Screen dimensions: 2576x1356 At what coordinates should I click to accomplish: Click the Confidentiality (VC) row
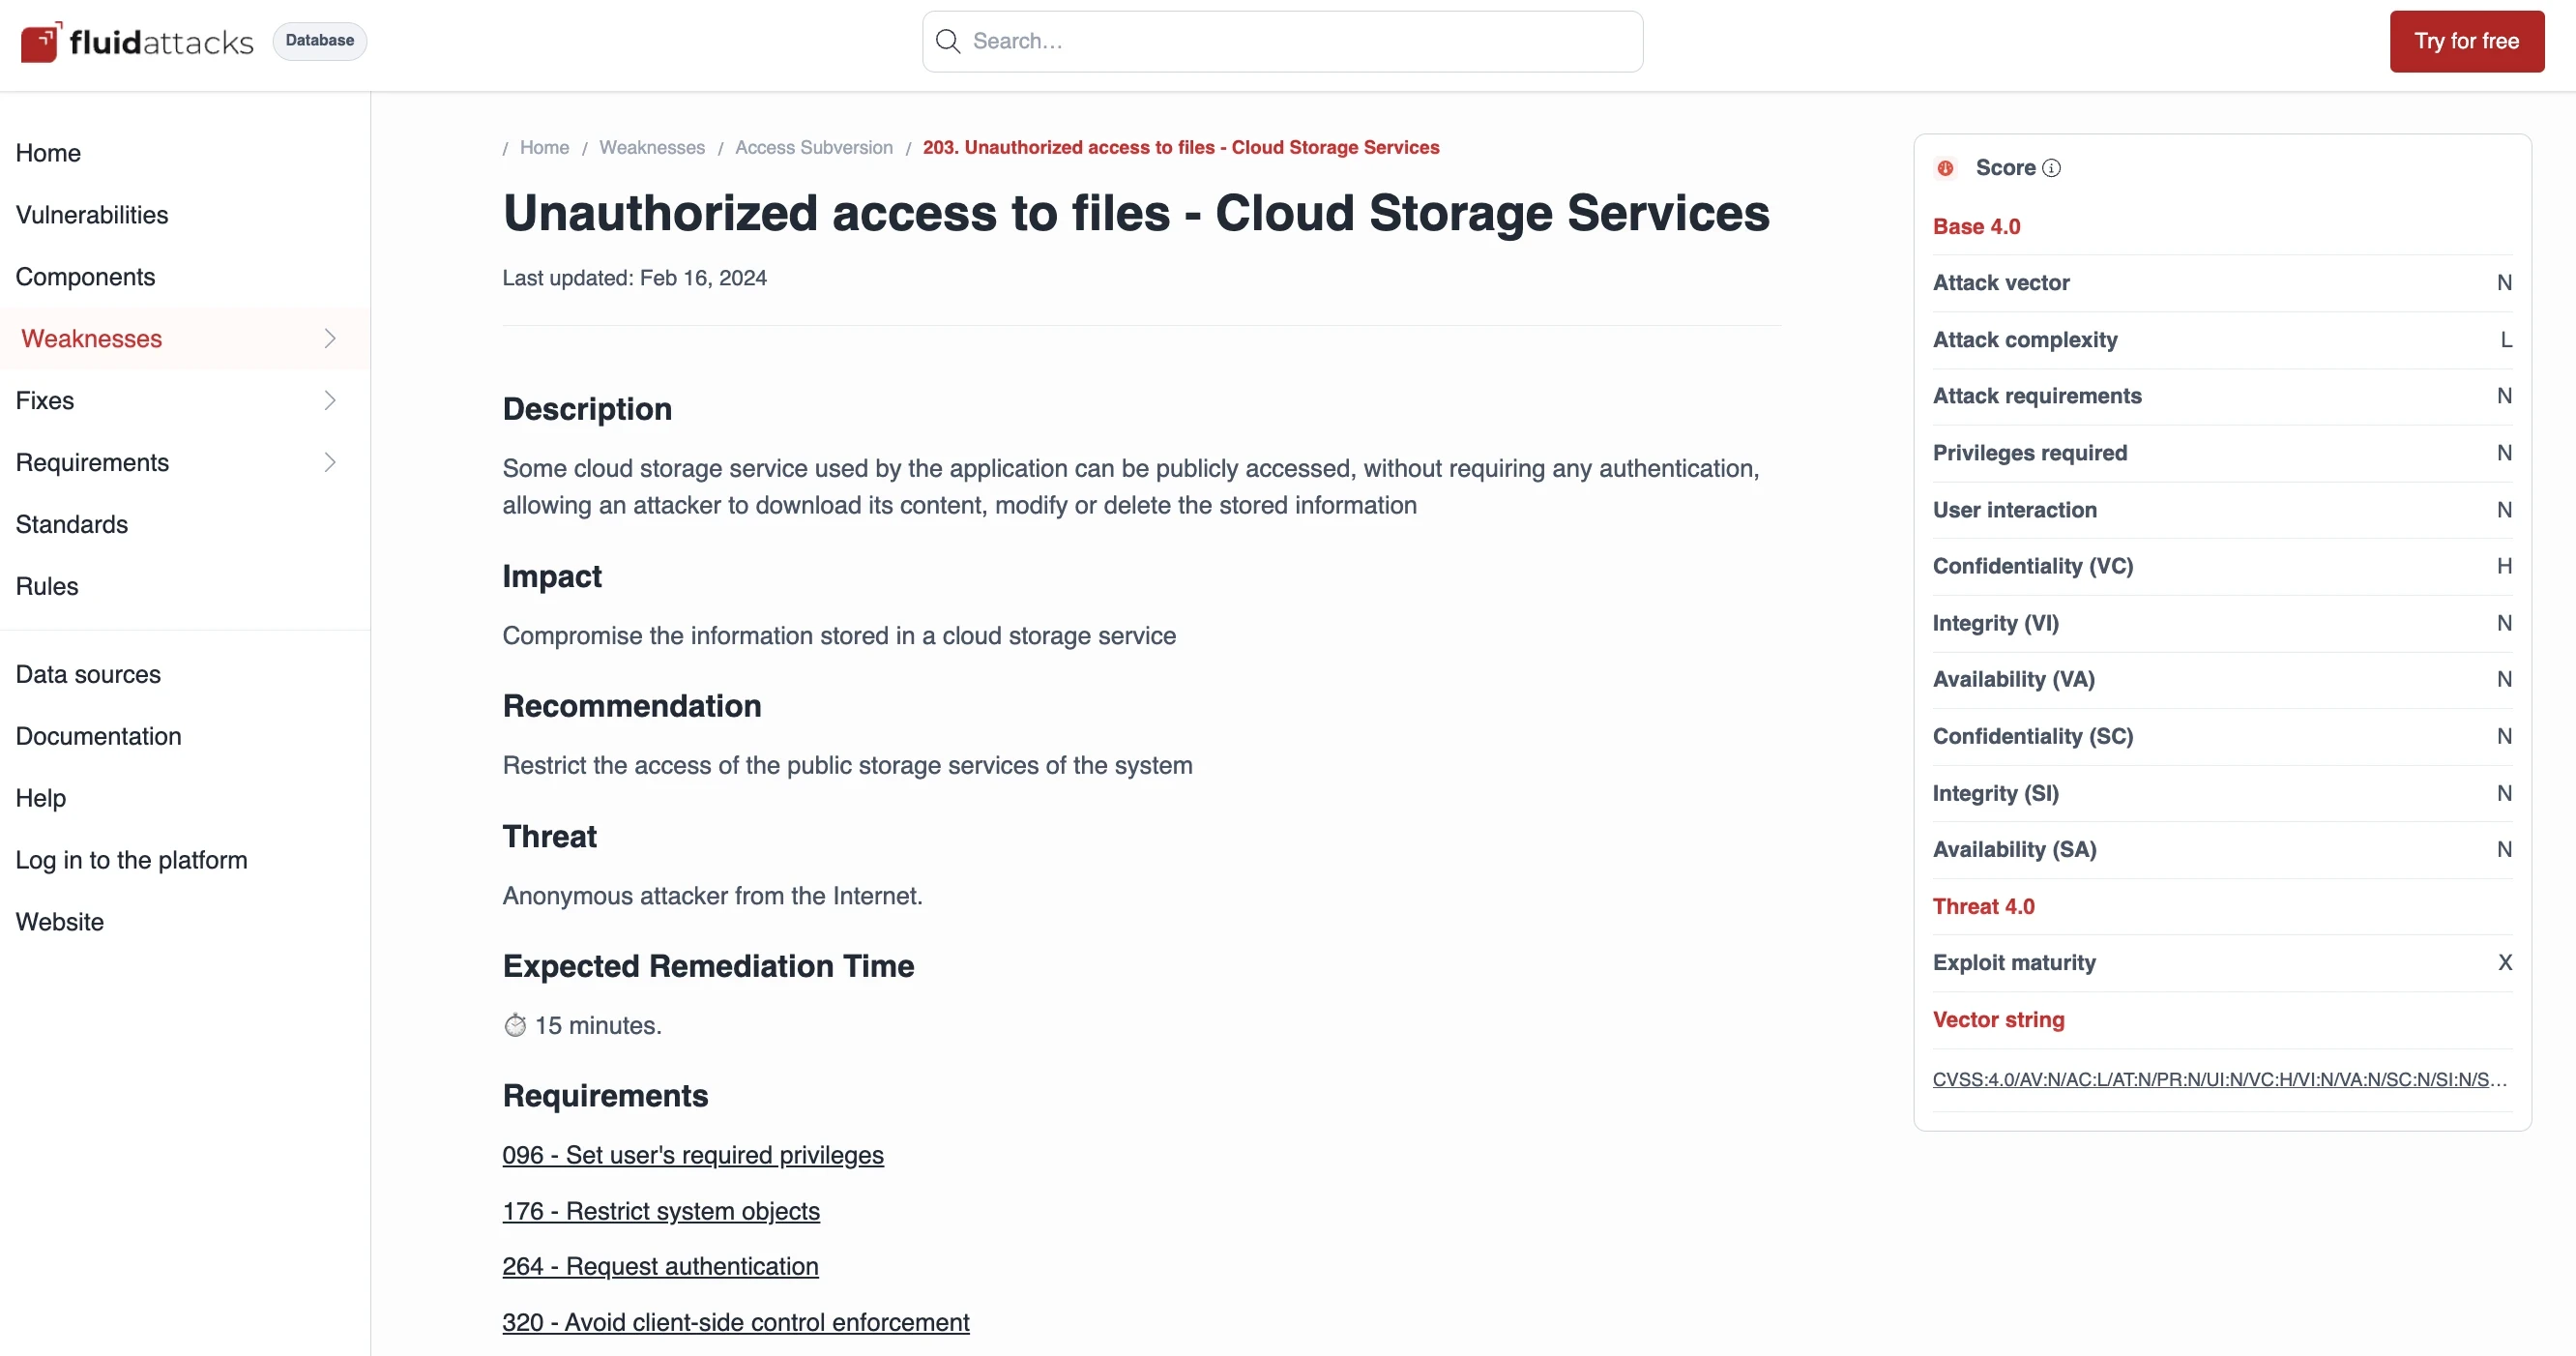(2222, 567)
